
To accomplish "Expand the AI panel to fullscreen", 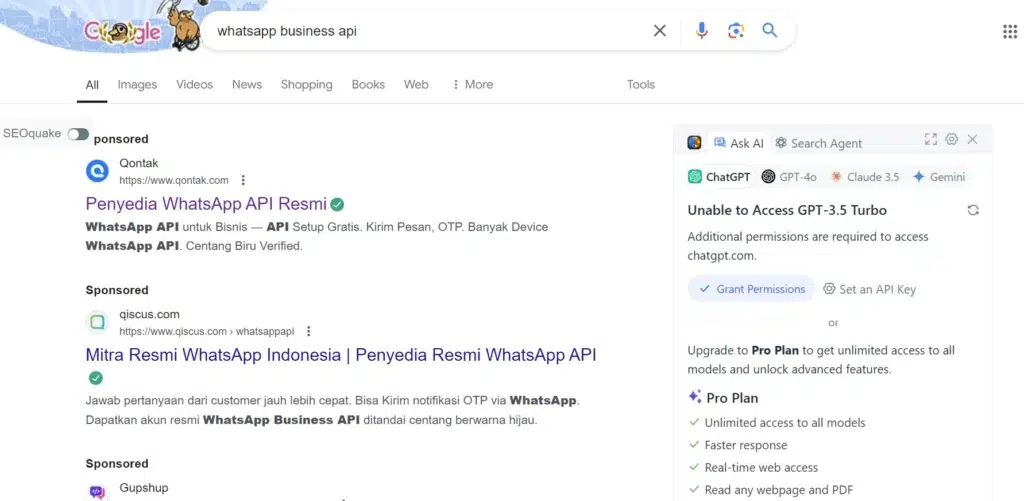I will [931, 139].
